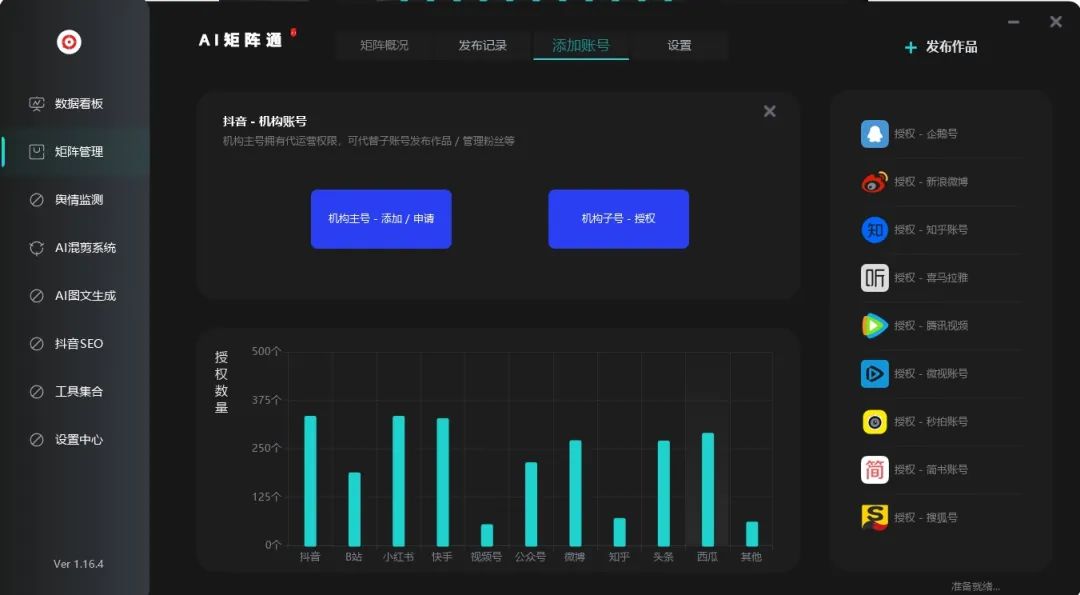Click 机构主号 - 添加 / 申请 button

381,219
